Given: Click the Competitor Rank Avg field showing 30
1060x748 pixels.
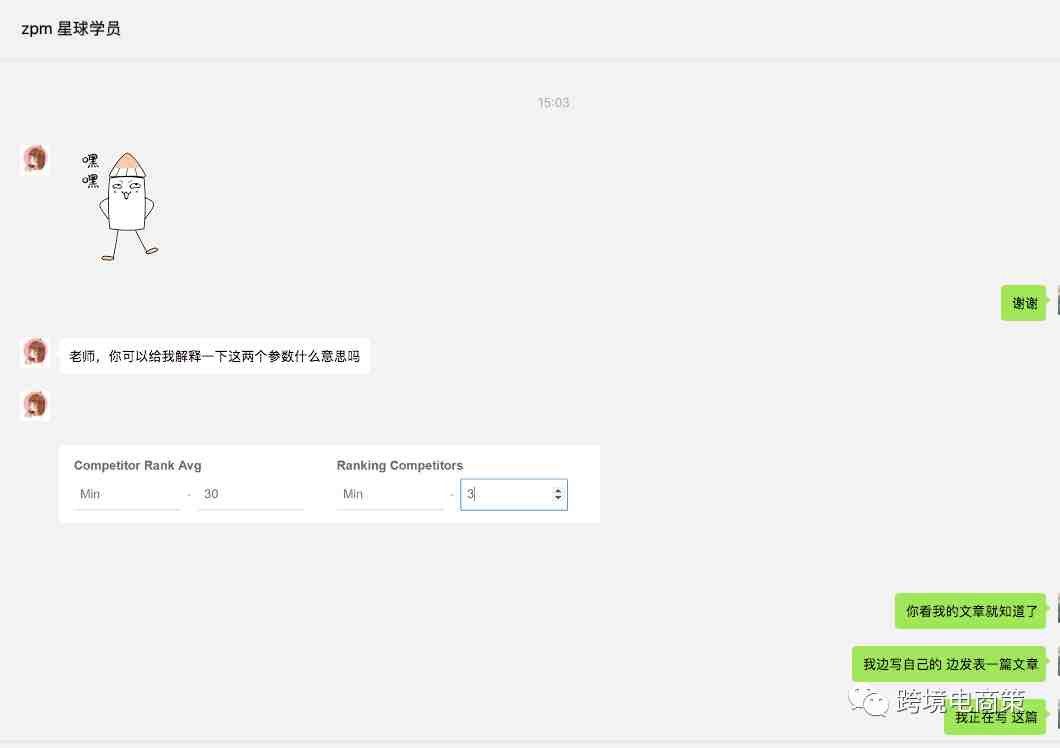Looking at the screenshot, I should coord(250,494).
